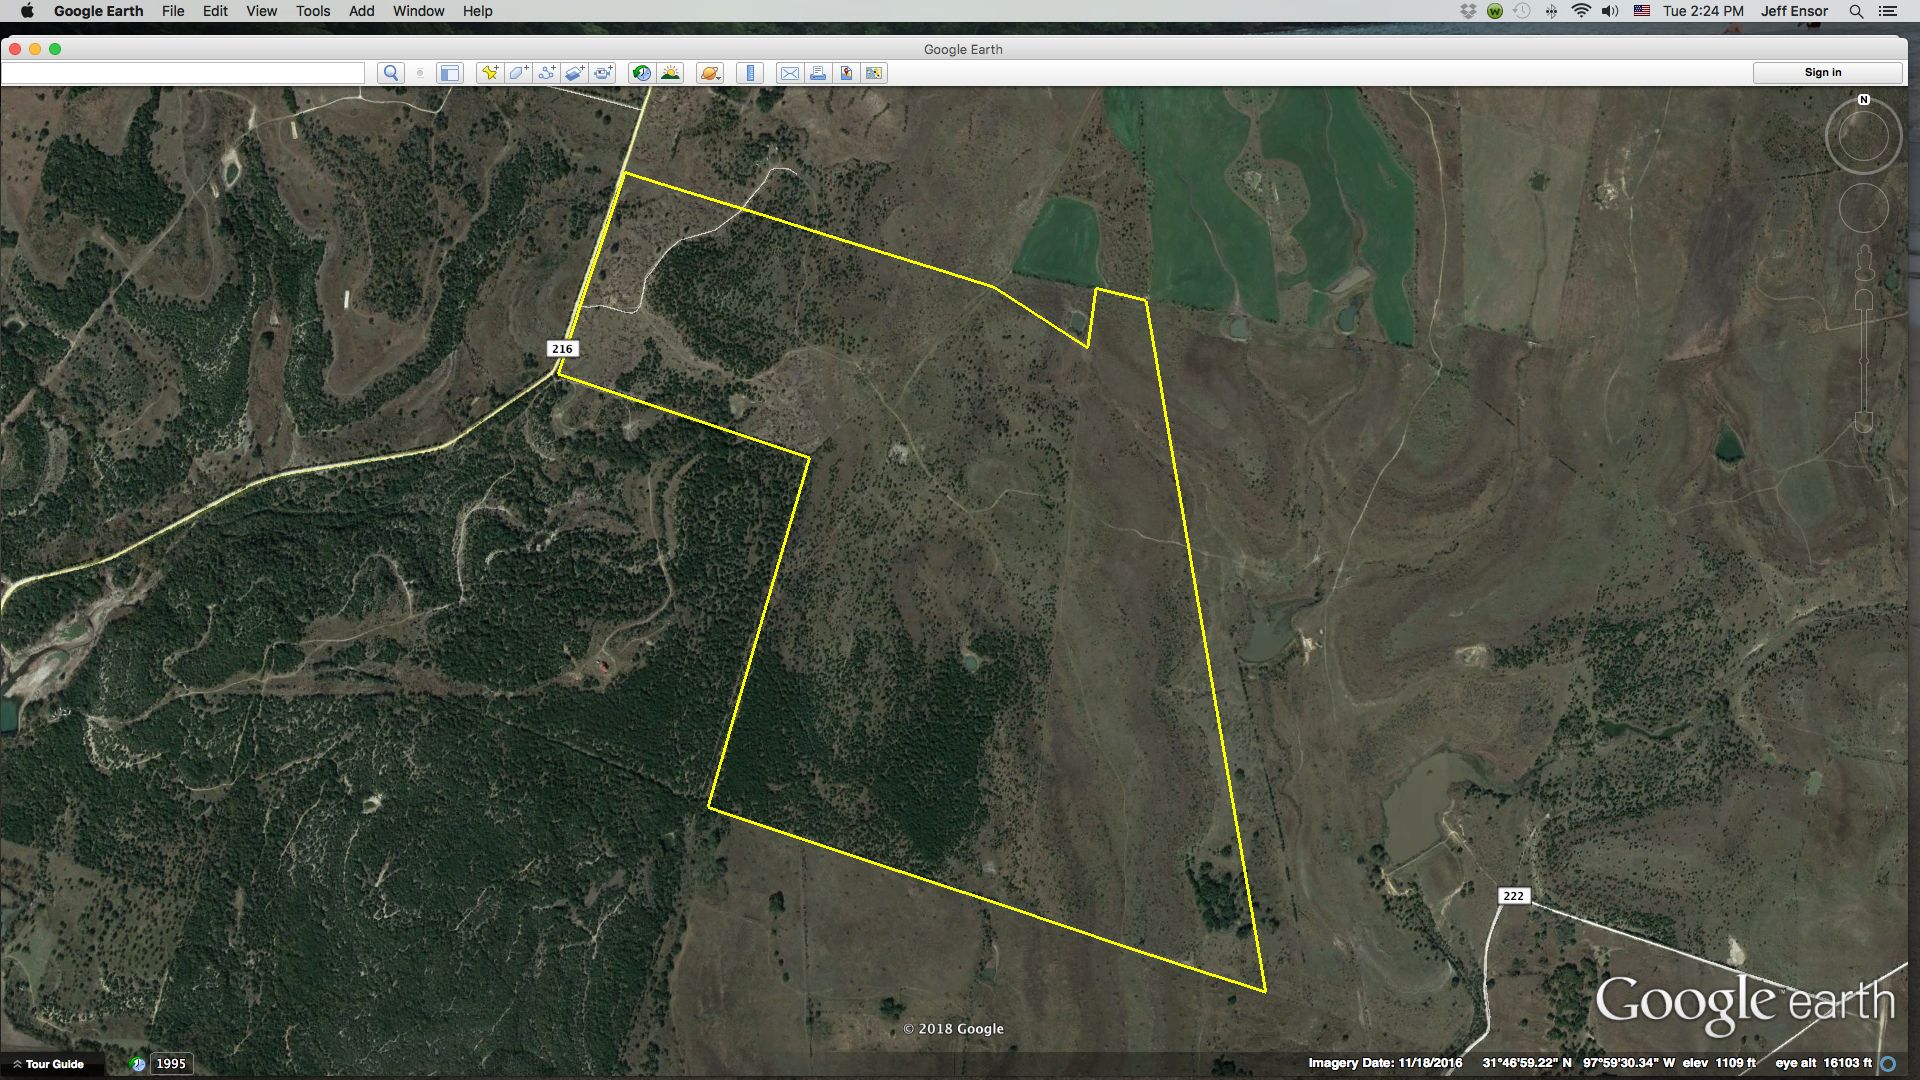The height and width of the screenshot is (1080, 1920).
Task: Toggle historical imagery on the map
Action: 642,72
